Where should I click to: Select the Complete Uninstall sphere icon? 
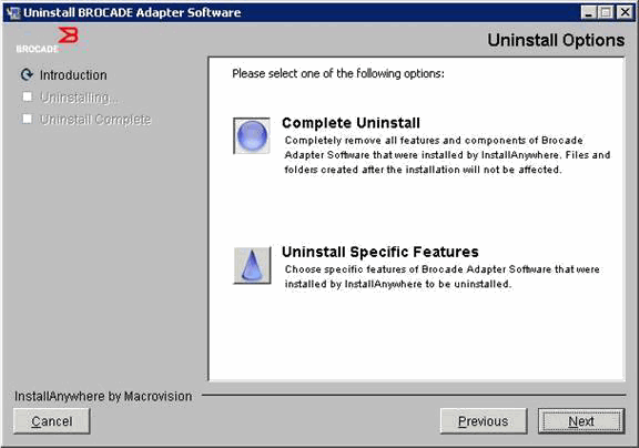tap(251, 136)
